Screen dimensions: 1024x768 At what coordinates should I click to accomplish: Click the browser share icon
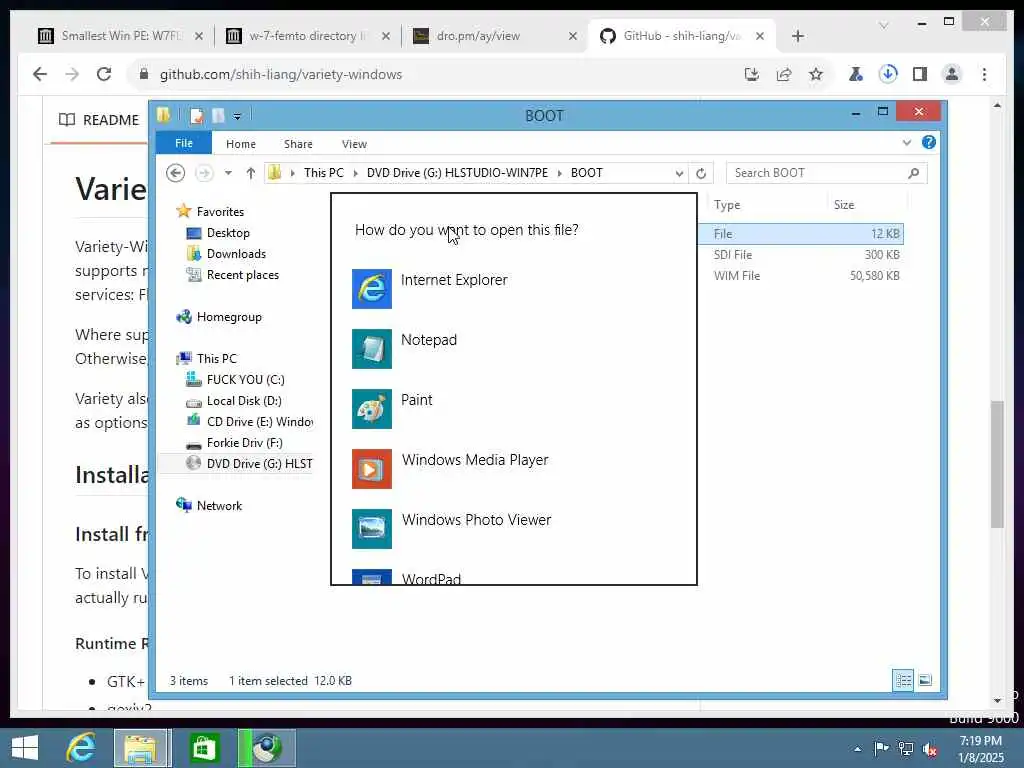click(784, 74)
